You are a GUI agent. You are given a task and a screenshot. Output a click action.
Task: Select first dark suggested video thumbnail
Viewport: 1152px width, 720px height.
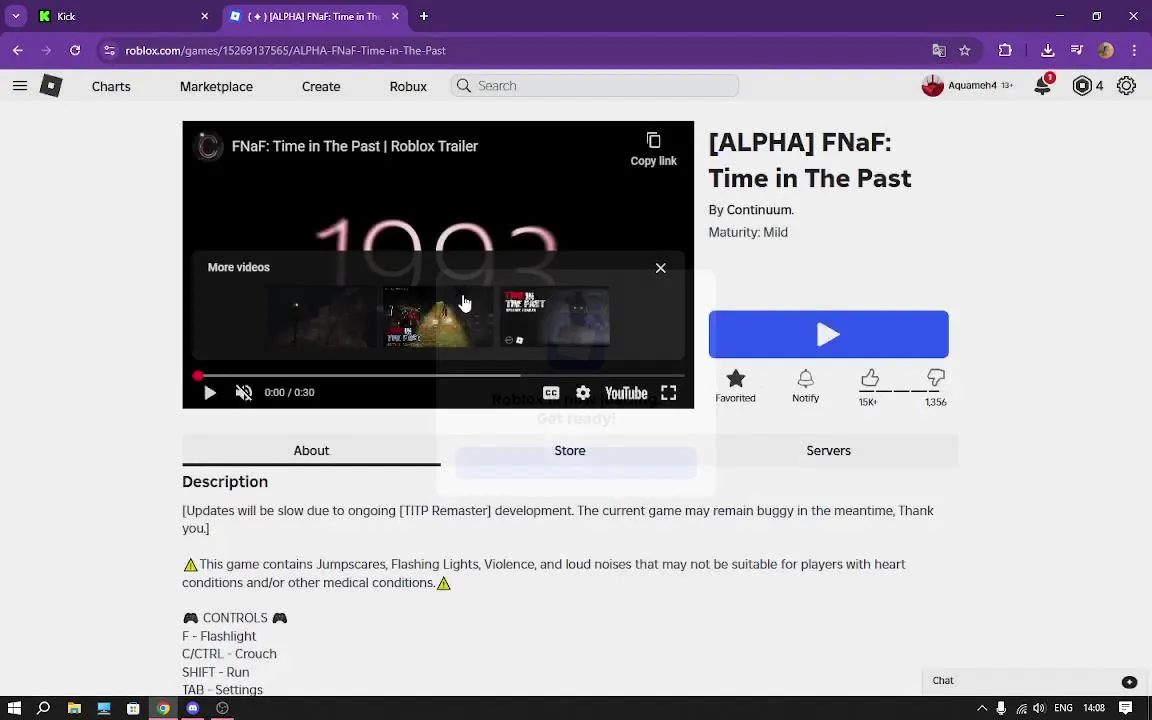[321, 317]
